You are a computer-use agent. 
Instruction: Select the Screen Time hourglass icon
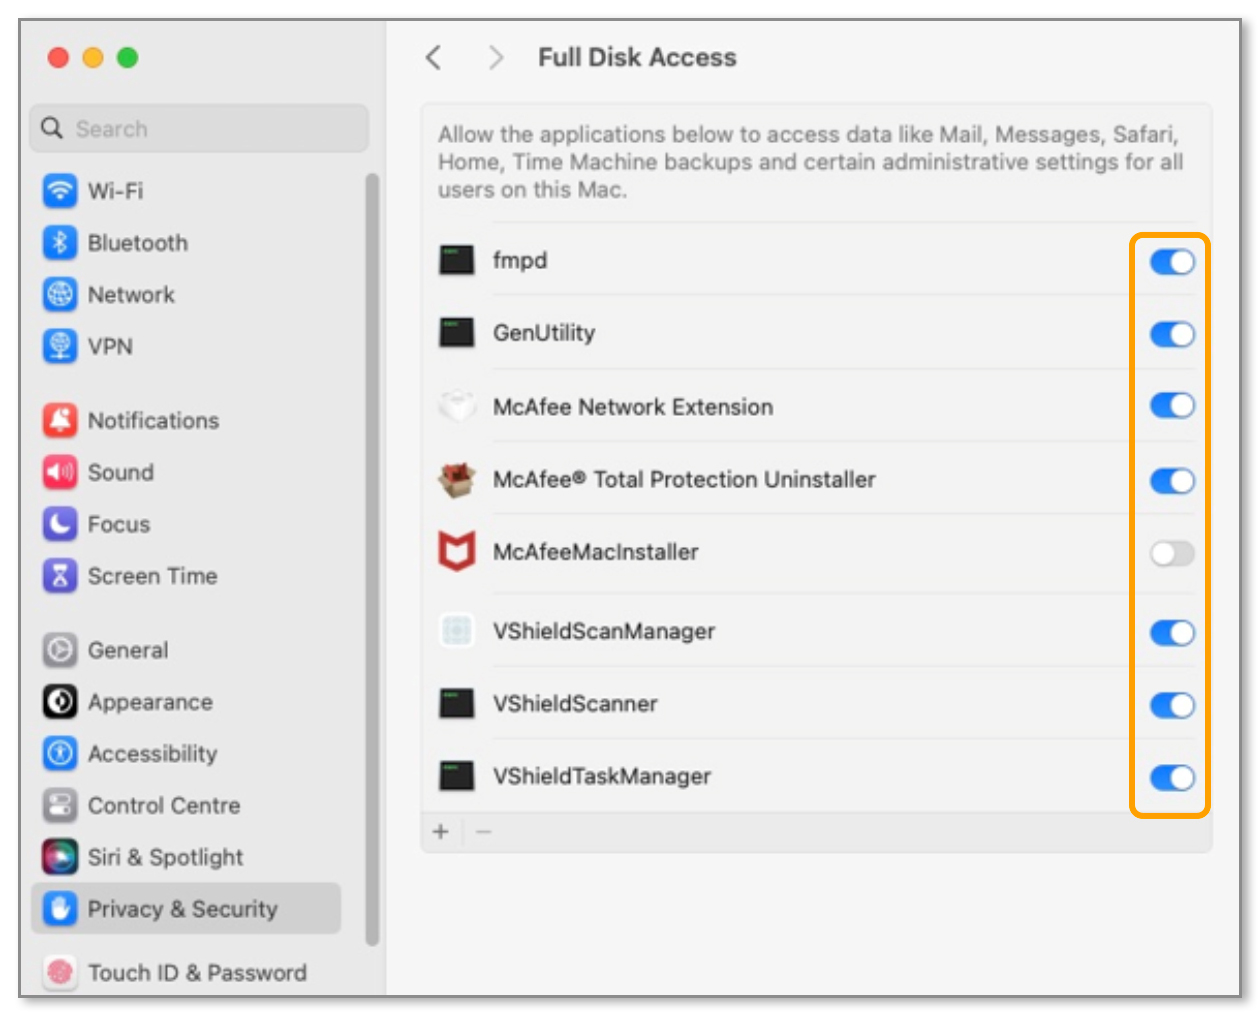pyautogui.click(x=60, y=576)
